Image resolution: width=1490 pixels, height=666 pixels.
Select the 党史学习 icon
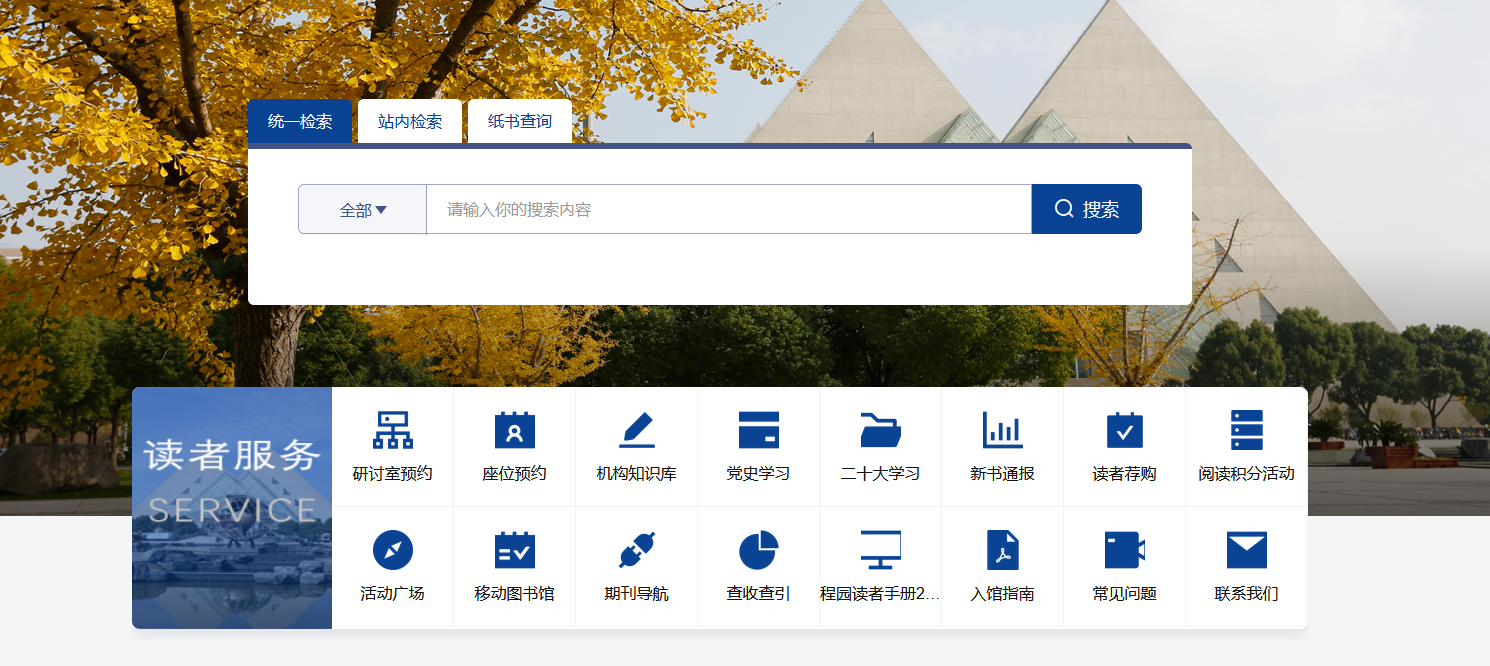tap(759, 430)
